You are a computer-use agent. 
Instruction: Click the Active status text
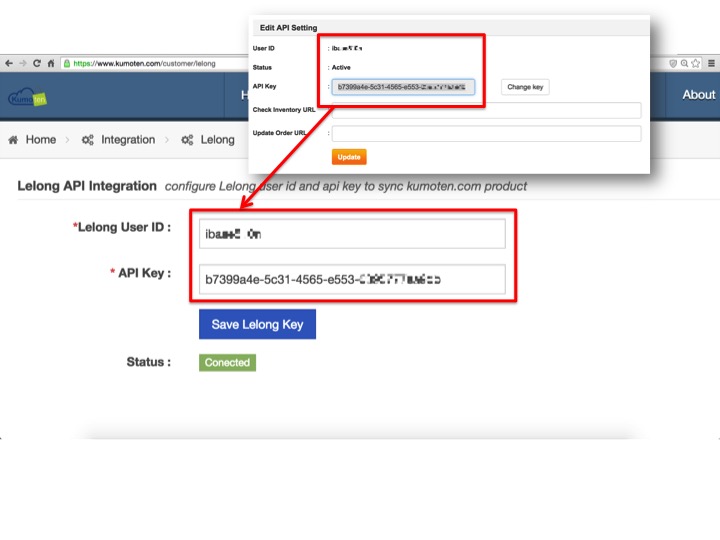click(341, 68)
